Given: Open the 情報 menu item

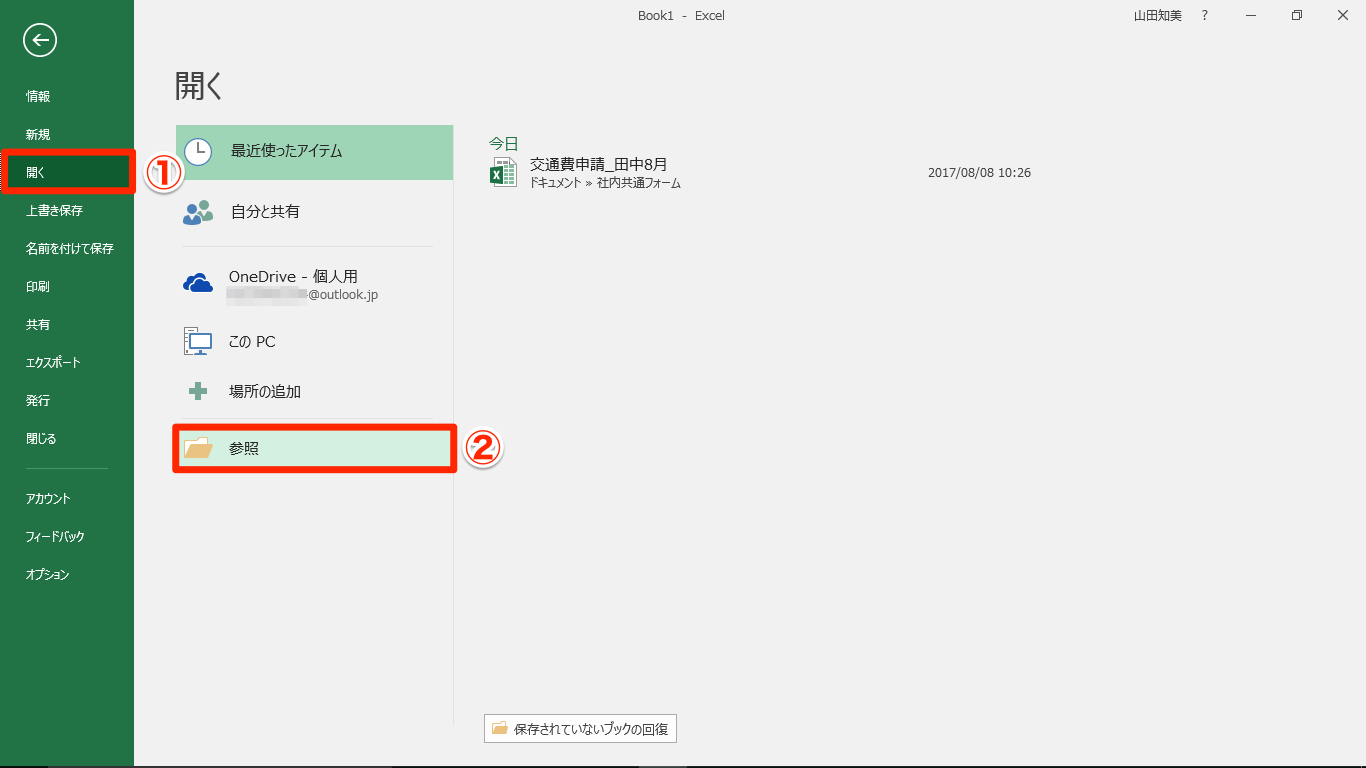Looking at the screenshot, I should [x=67, y=96].
